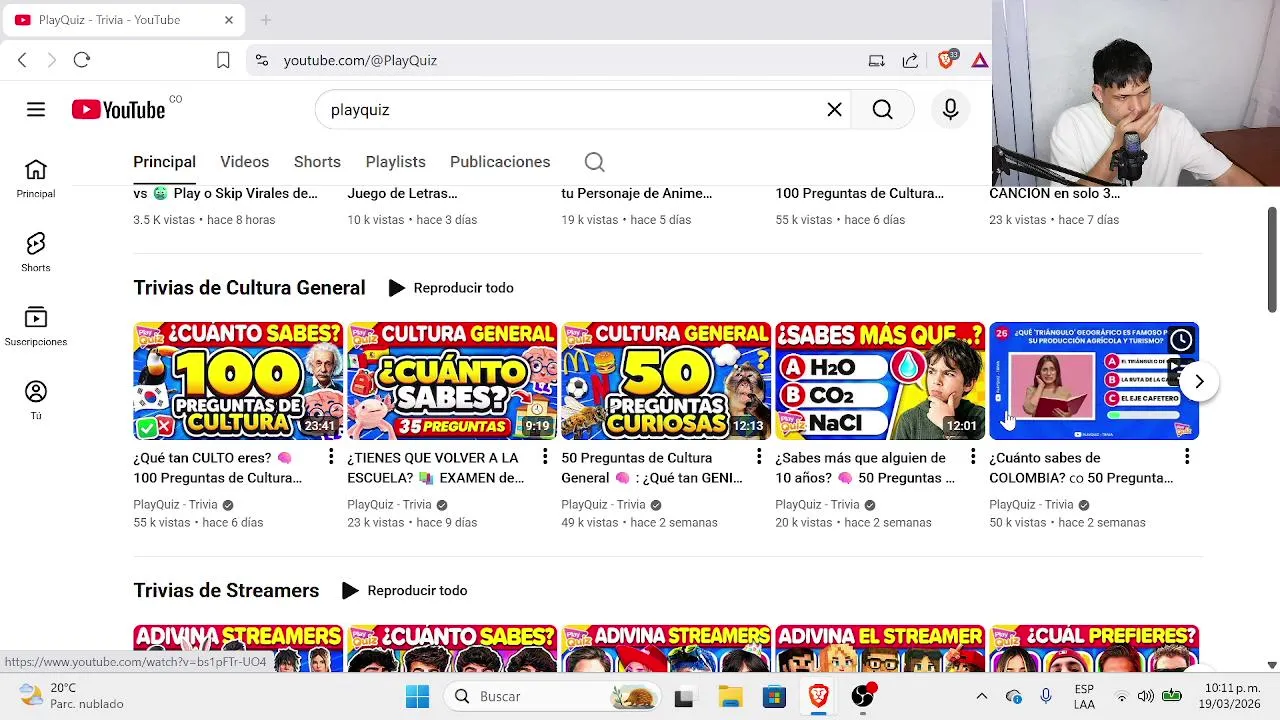Open 50 Preguntas Curiosas thumbnail

[666, 381]
